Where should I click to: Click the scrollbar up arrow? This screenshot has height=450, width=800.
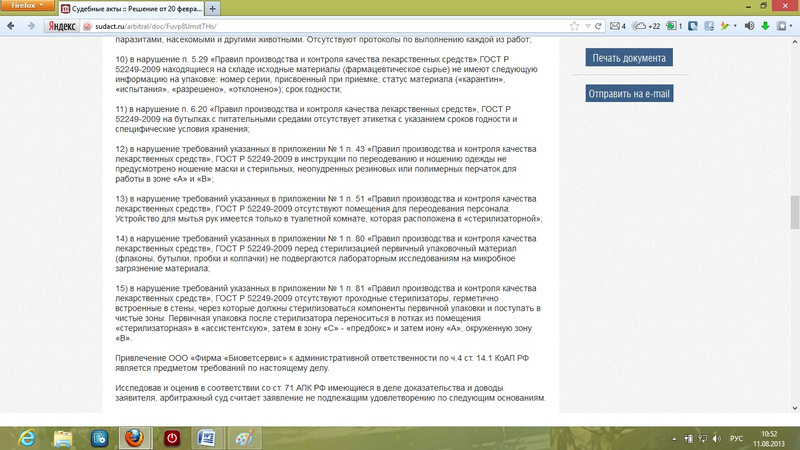pyautogui.click(x=795, y=42)
